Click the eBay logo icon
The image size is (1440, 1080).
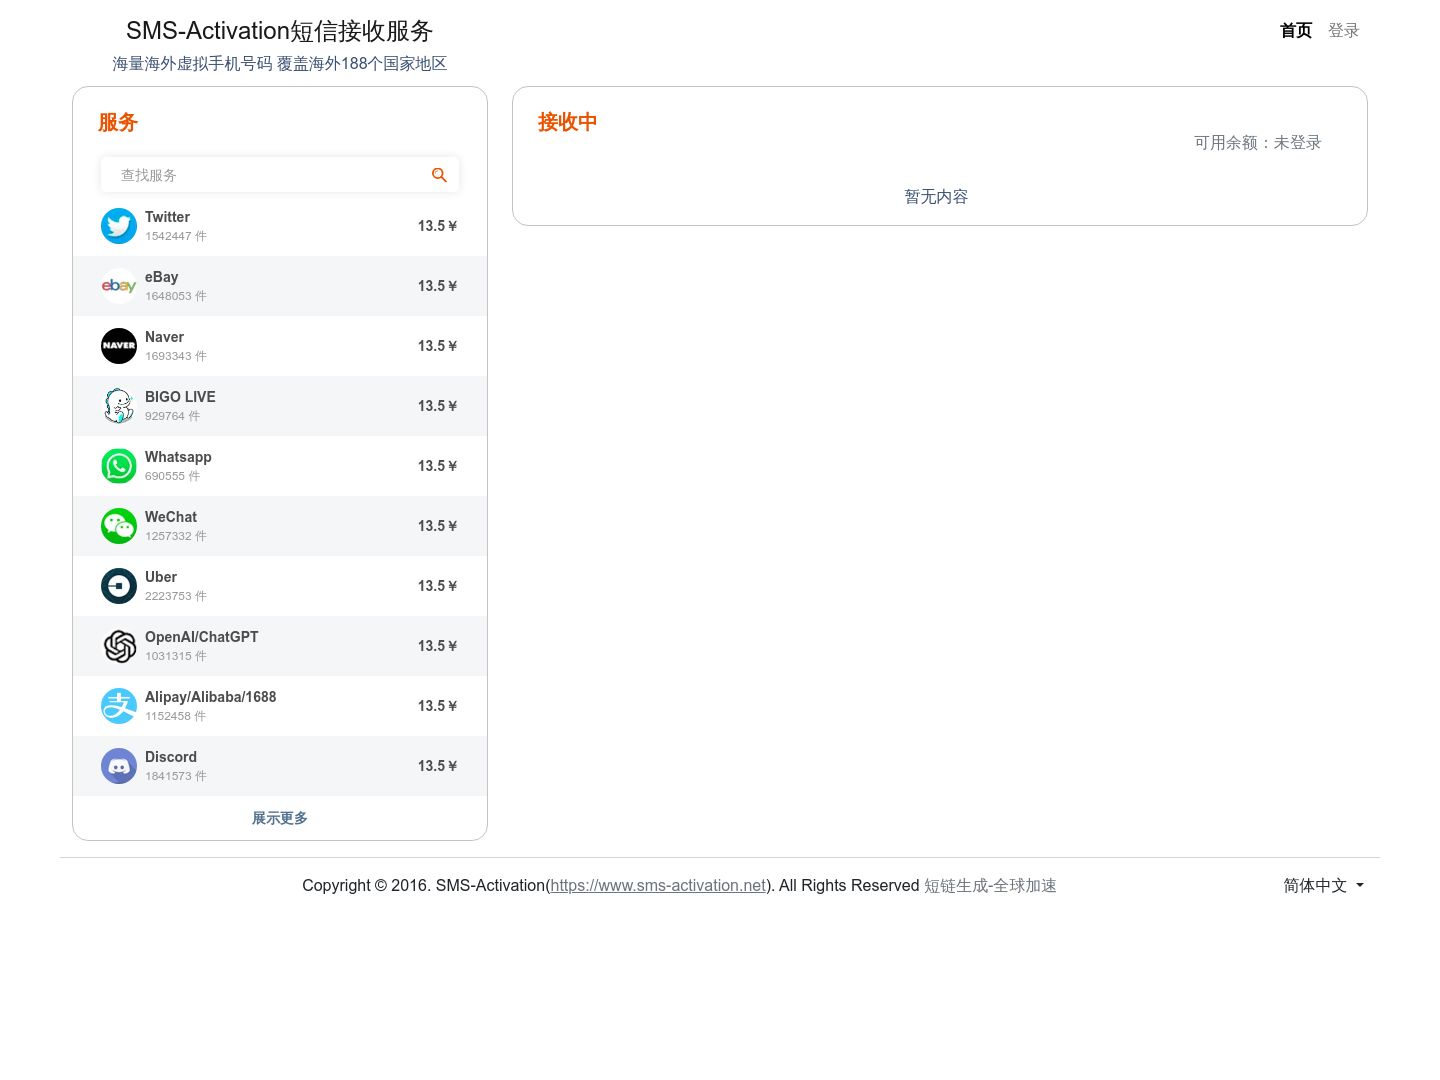(119, 286)
